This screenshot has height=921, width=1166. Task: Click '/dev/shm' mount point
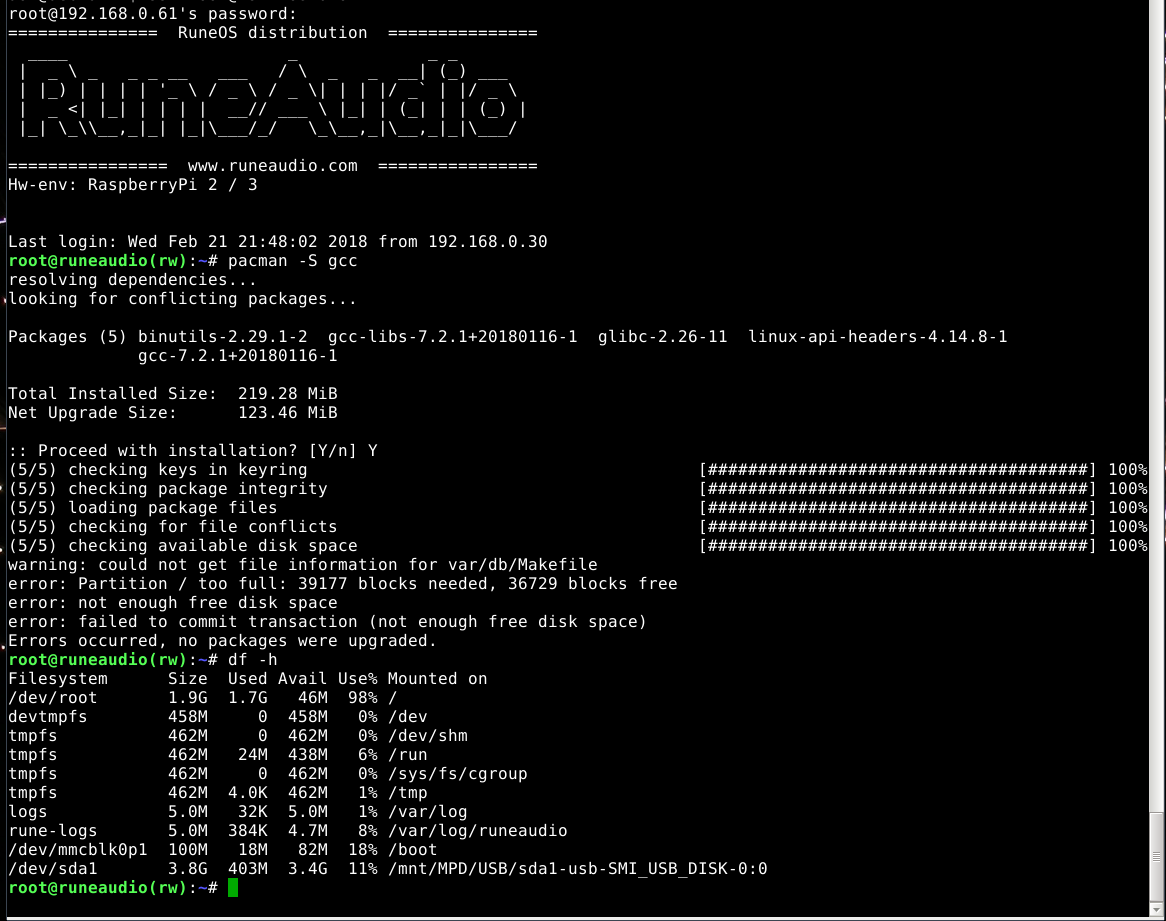coord(428,736)
